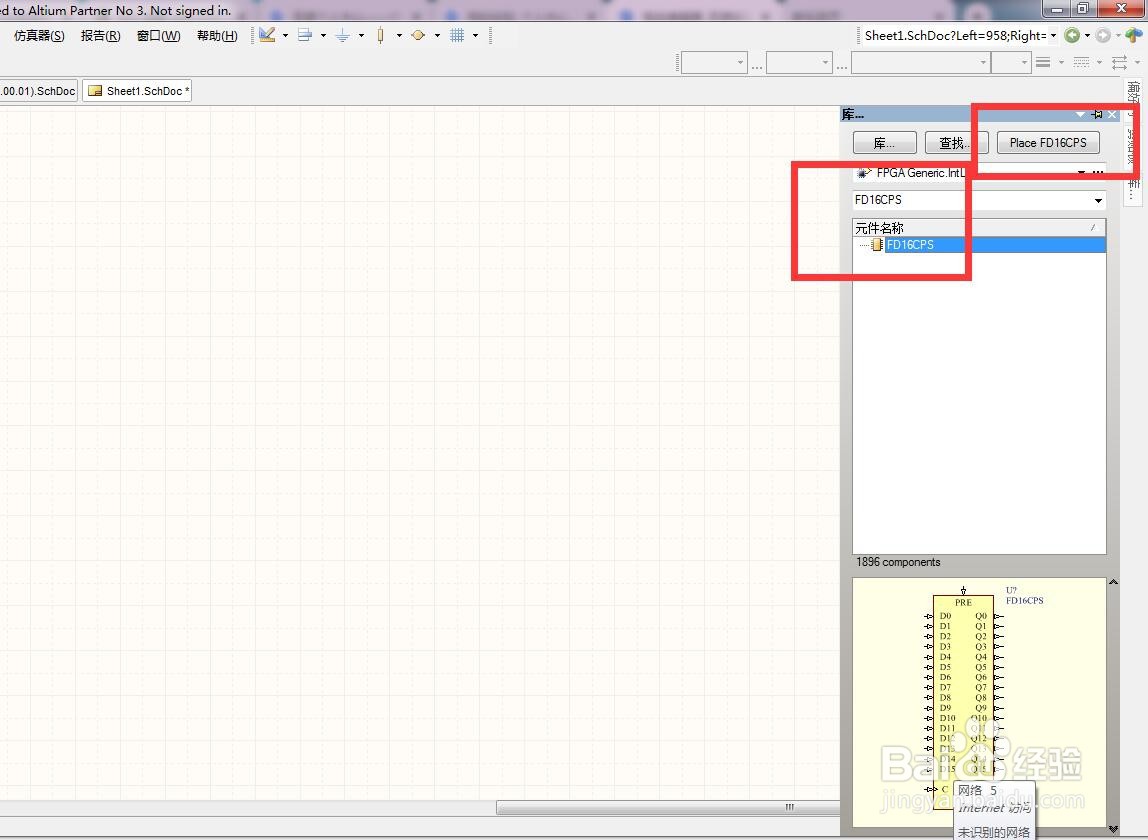Click the line style icon in formatting toolbar
The width and height of the screenshot is (1148, 840).
(x=1043, y=63)
